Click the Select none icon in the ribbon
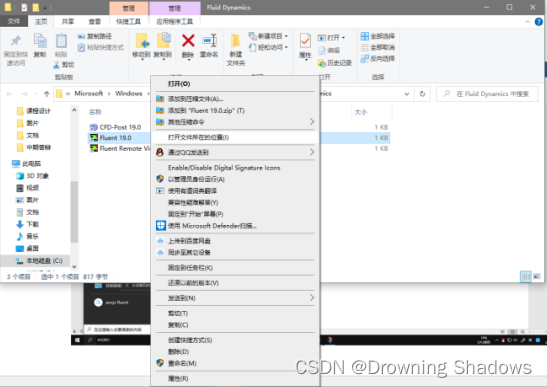The image size is (547, 387). (x=365, y=47)
